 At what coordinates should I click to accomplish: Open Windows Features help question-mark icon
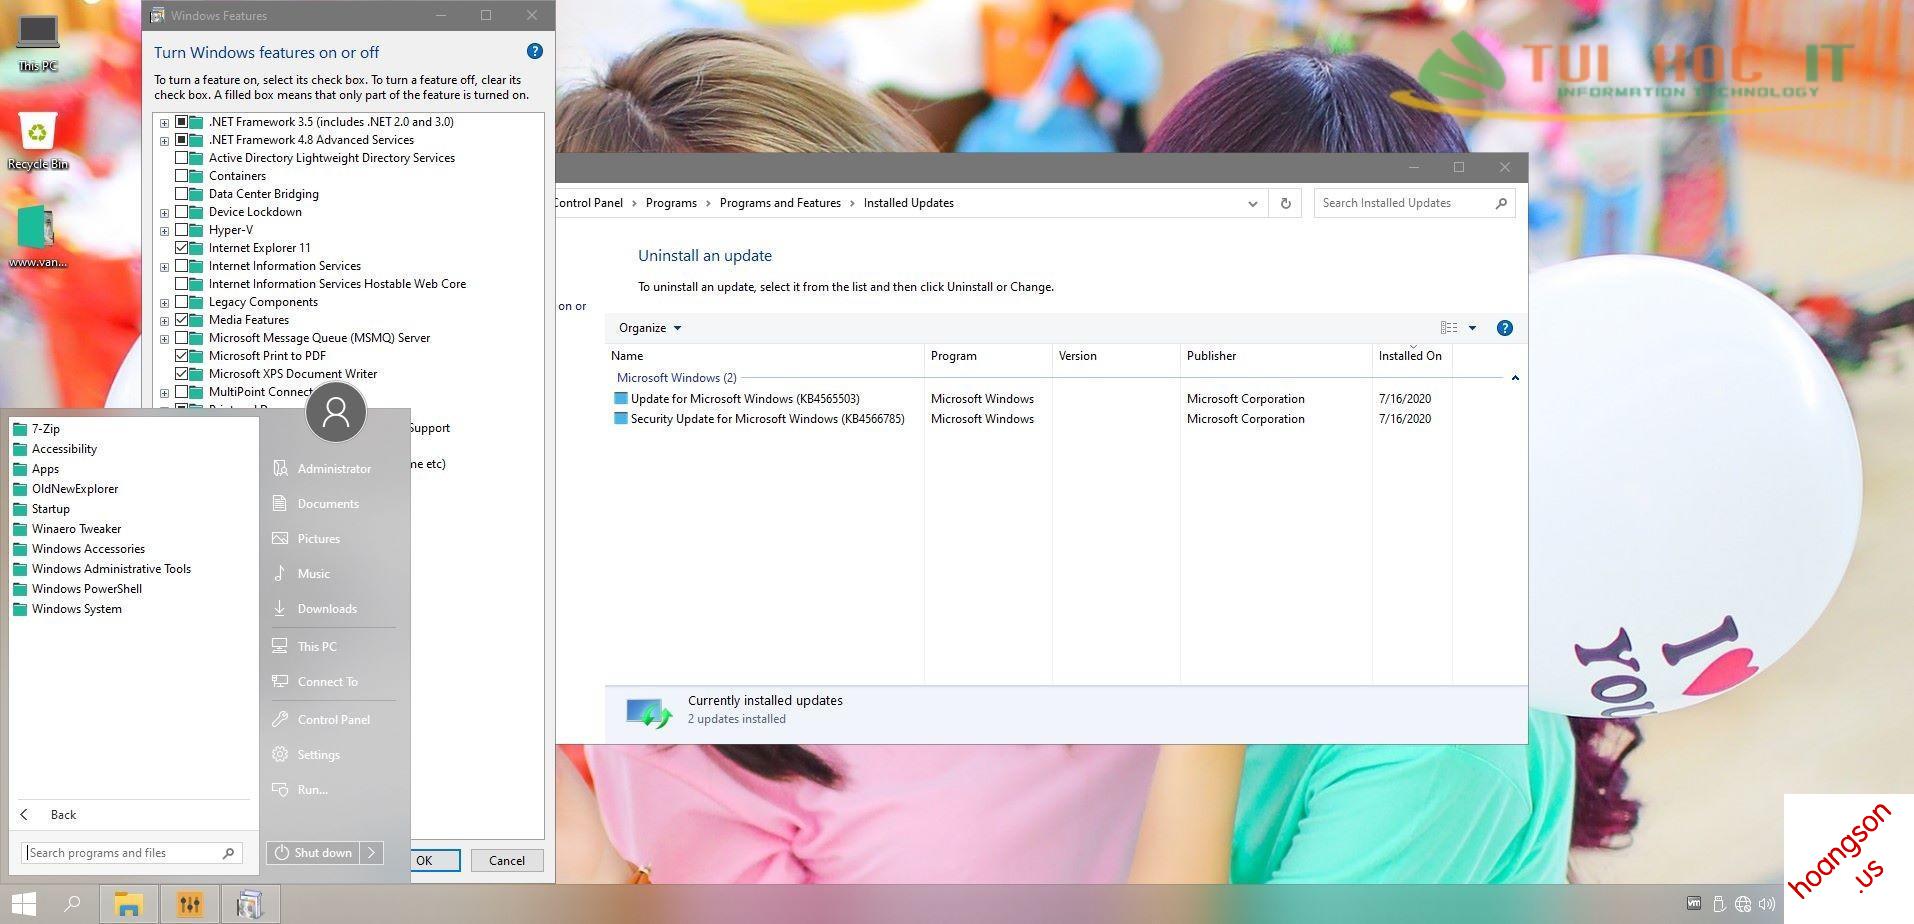tap(534, 51)
